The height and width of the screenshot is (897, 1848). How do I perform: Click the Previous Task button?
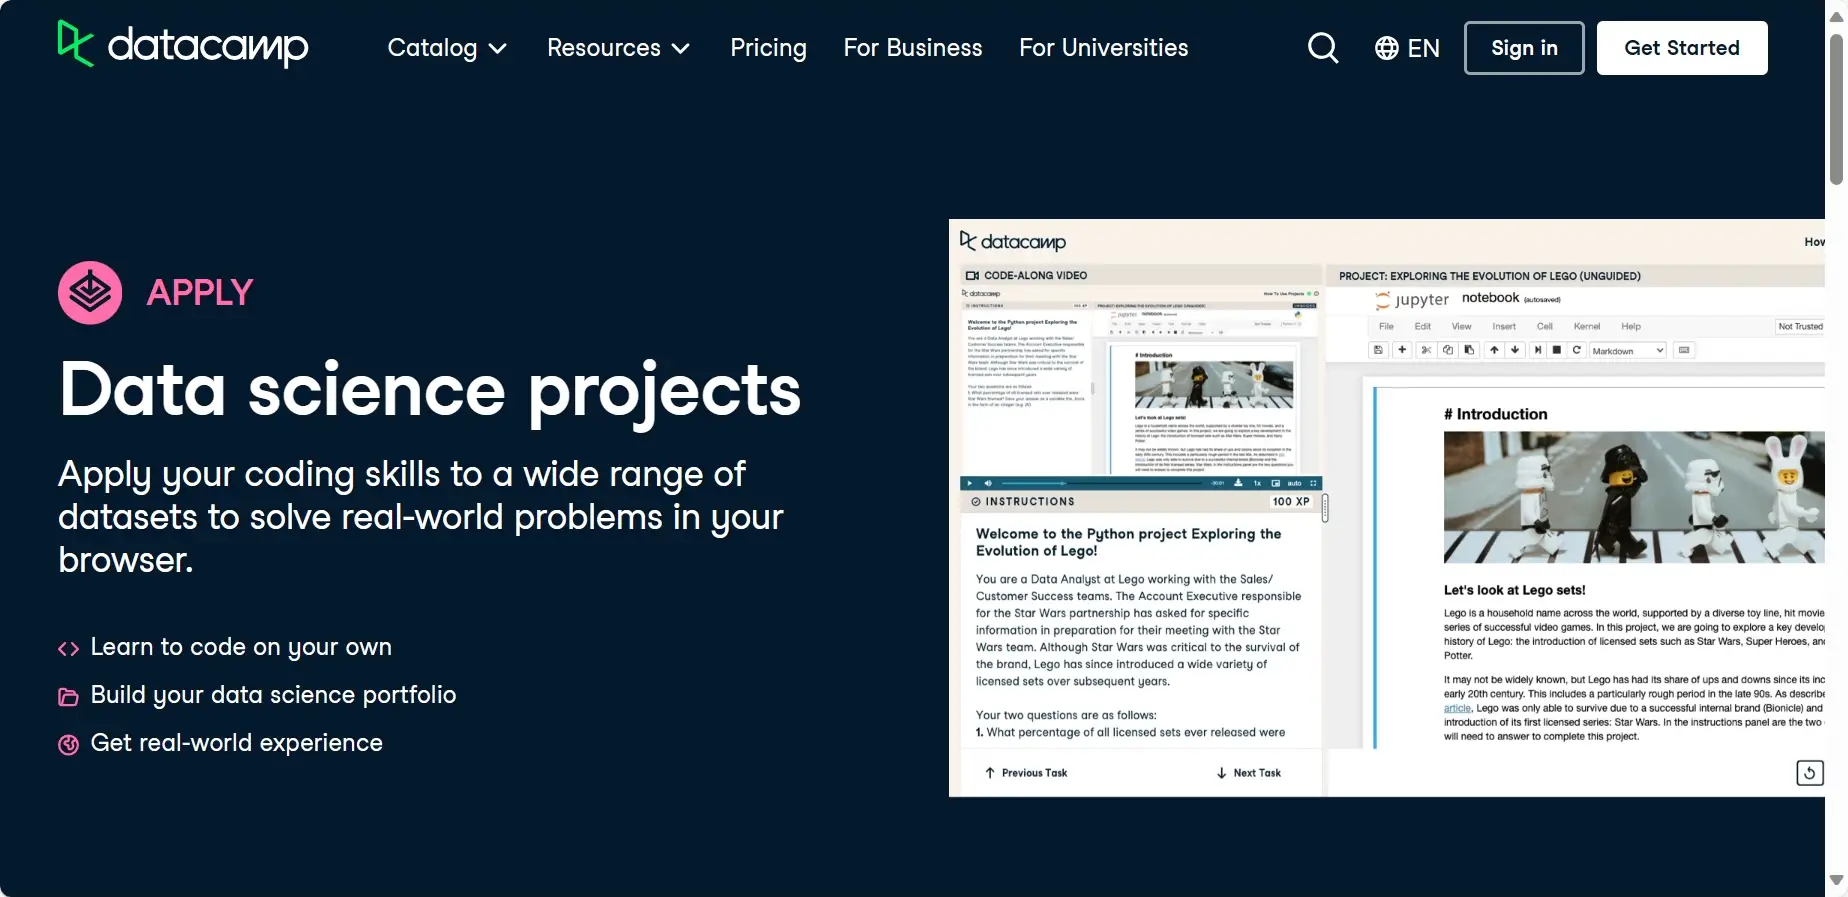coord(1026,773)
